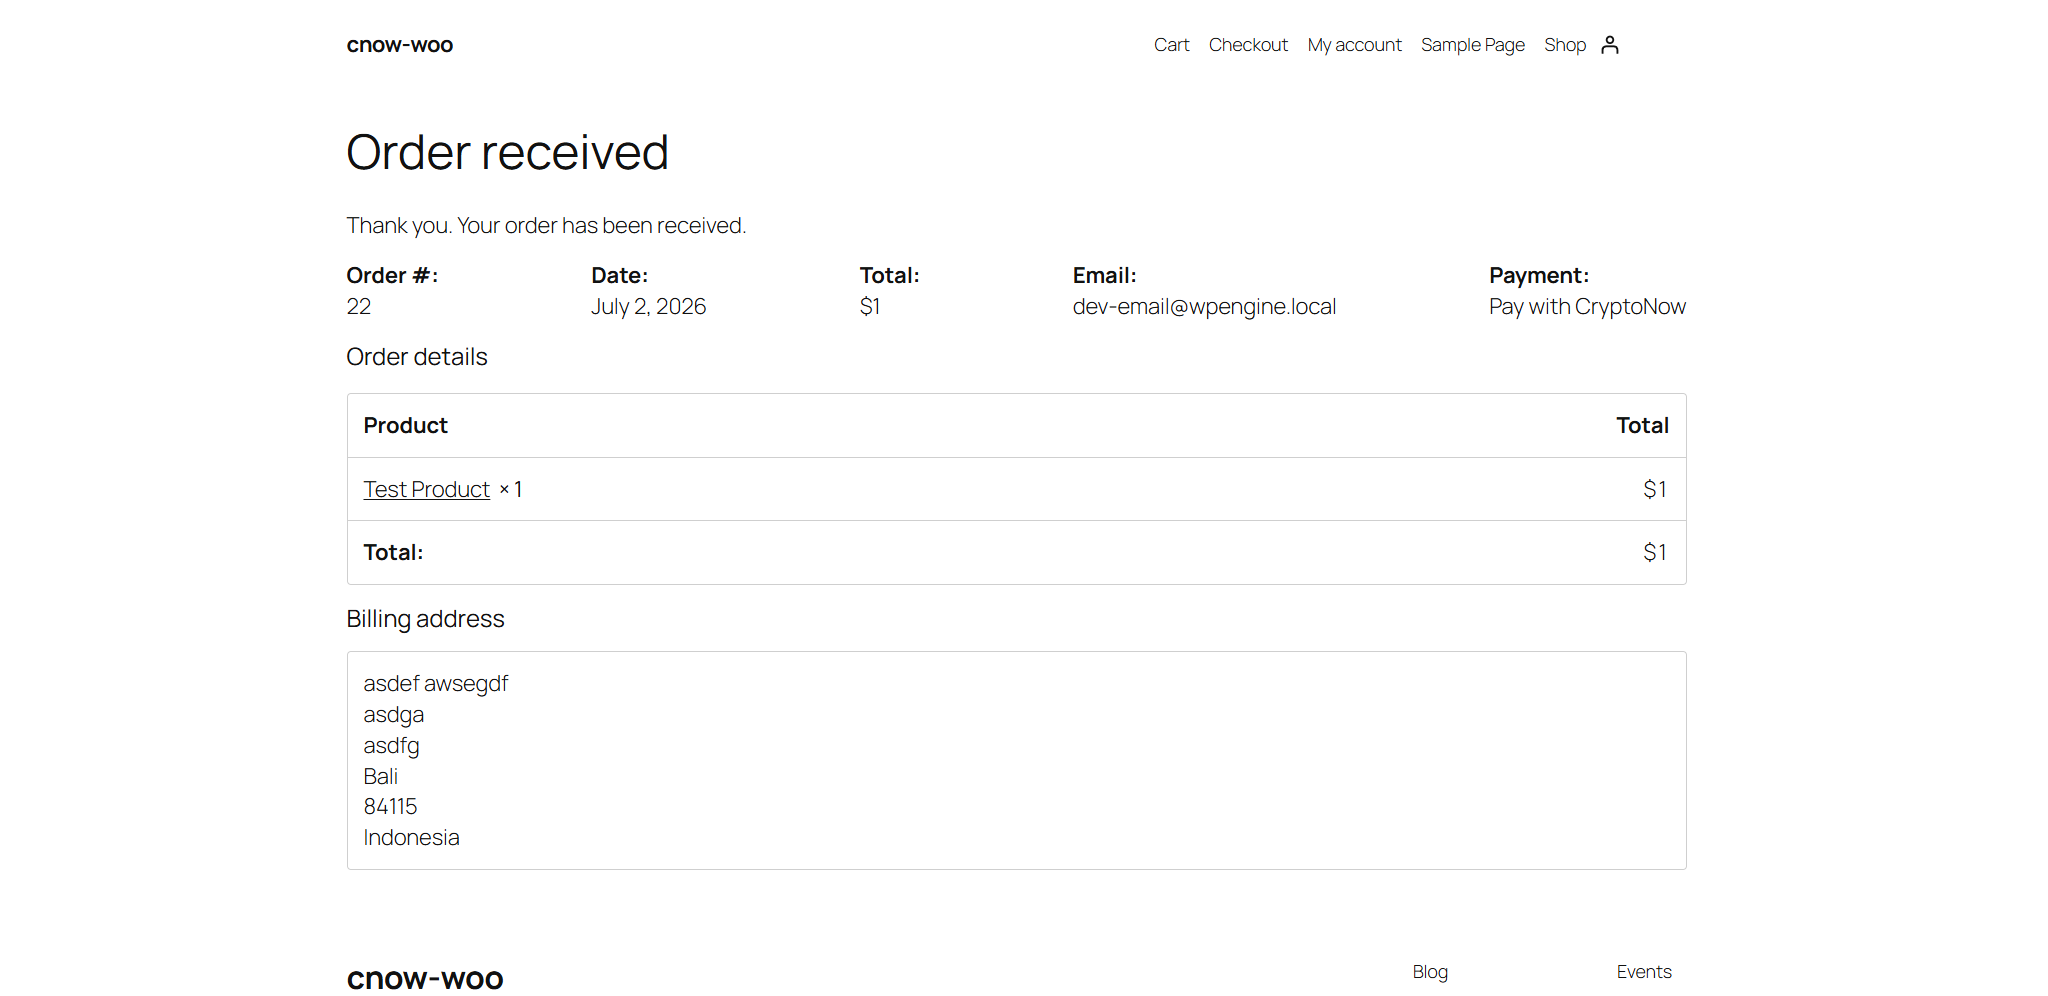Click the Total: row label in table
Image resolution: width=2048 pixels, height=996 pixels.
pyautogui.click(x=394, y=553)
